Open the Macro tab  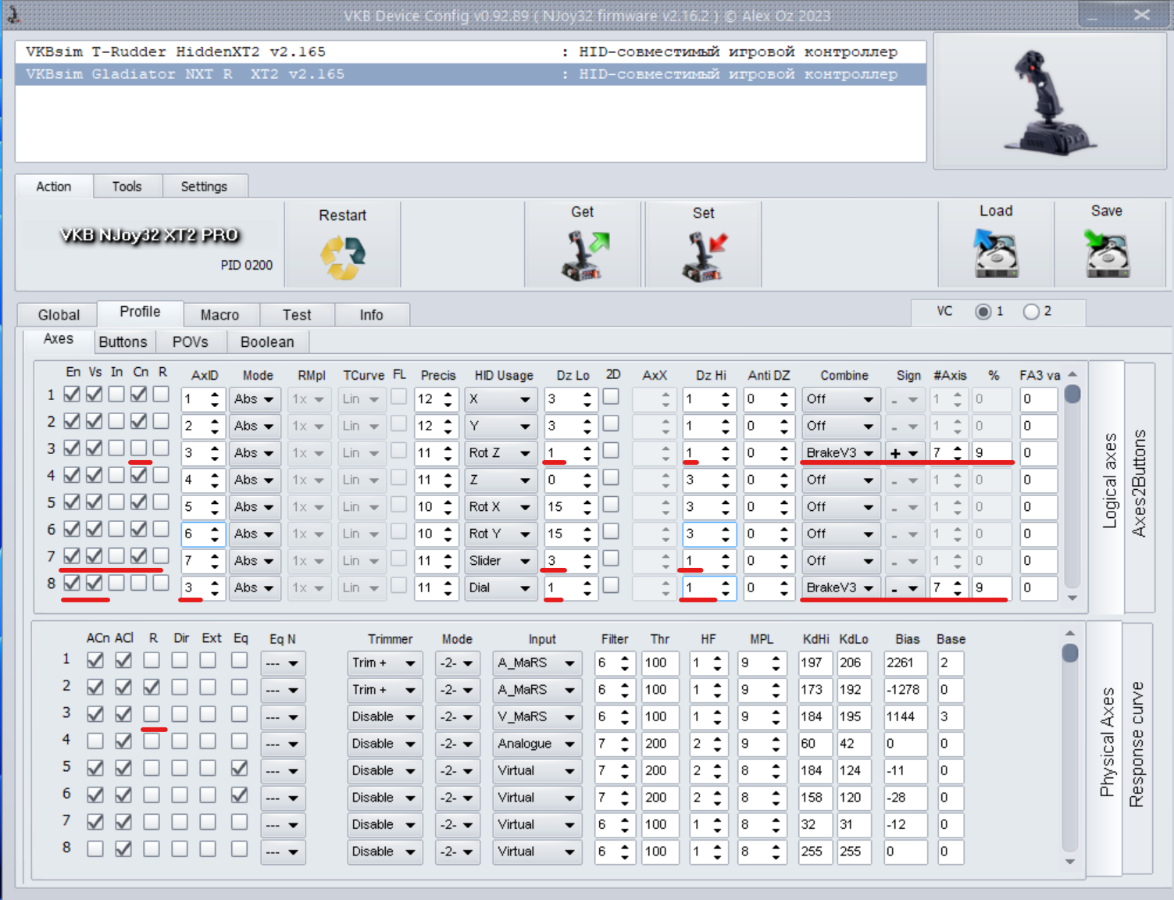(x=219, y=315)
